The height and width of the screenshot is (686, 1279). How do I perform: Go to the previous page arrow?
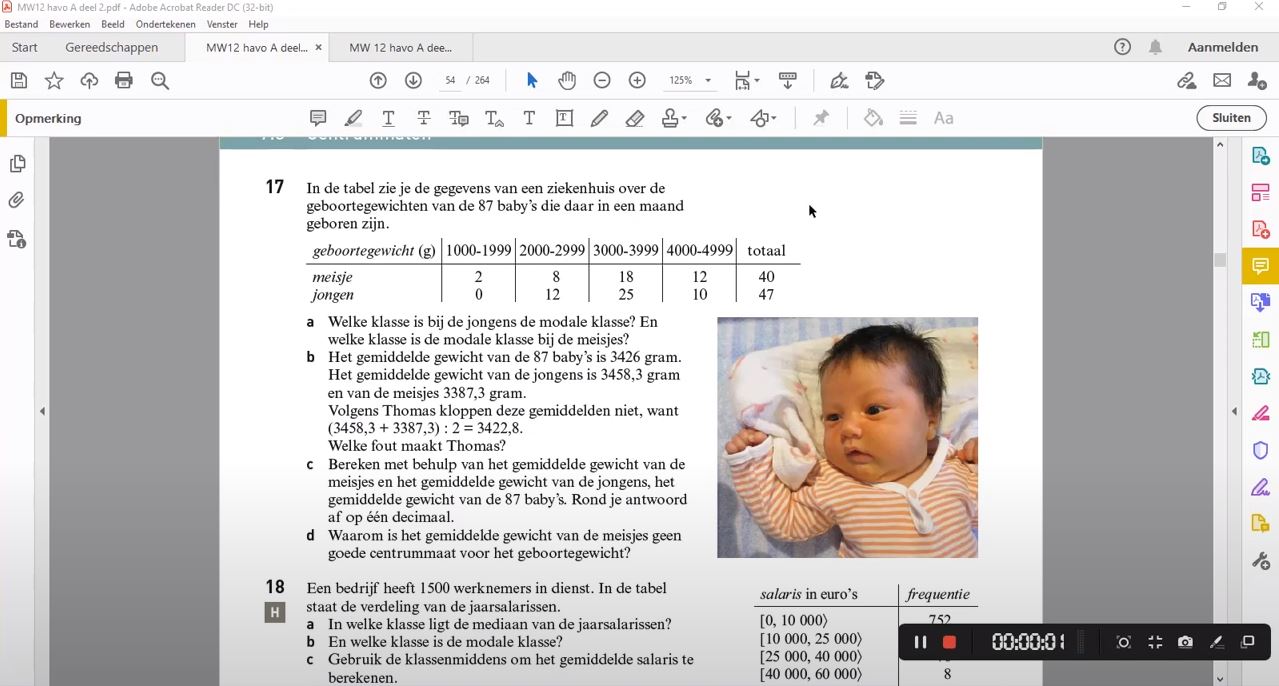(378, 81)
